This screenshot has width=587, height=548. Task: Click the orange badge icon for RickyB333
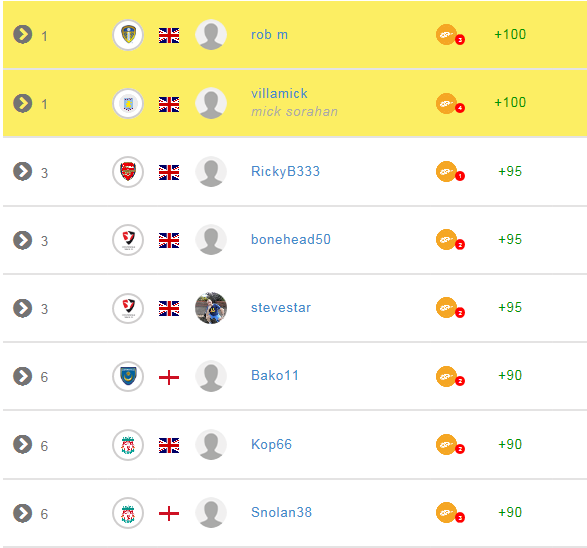(450, 172)
